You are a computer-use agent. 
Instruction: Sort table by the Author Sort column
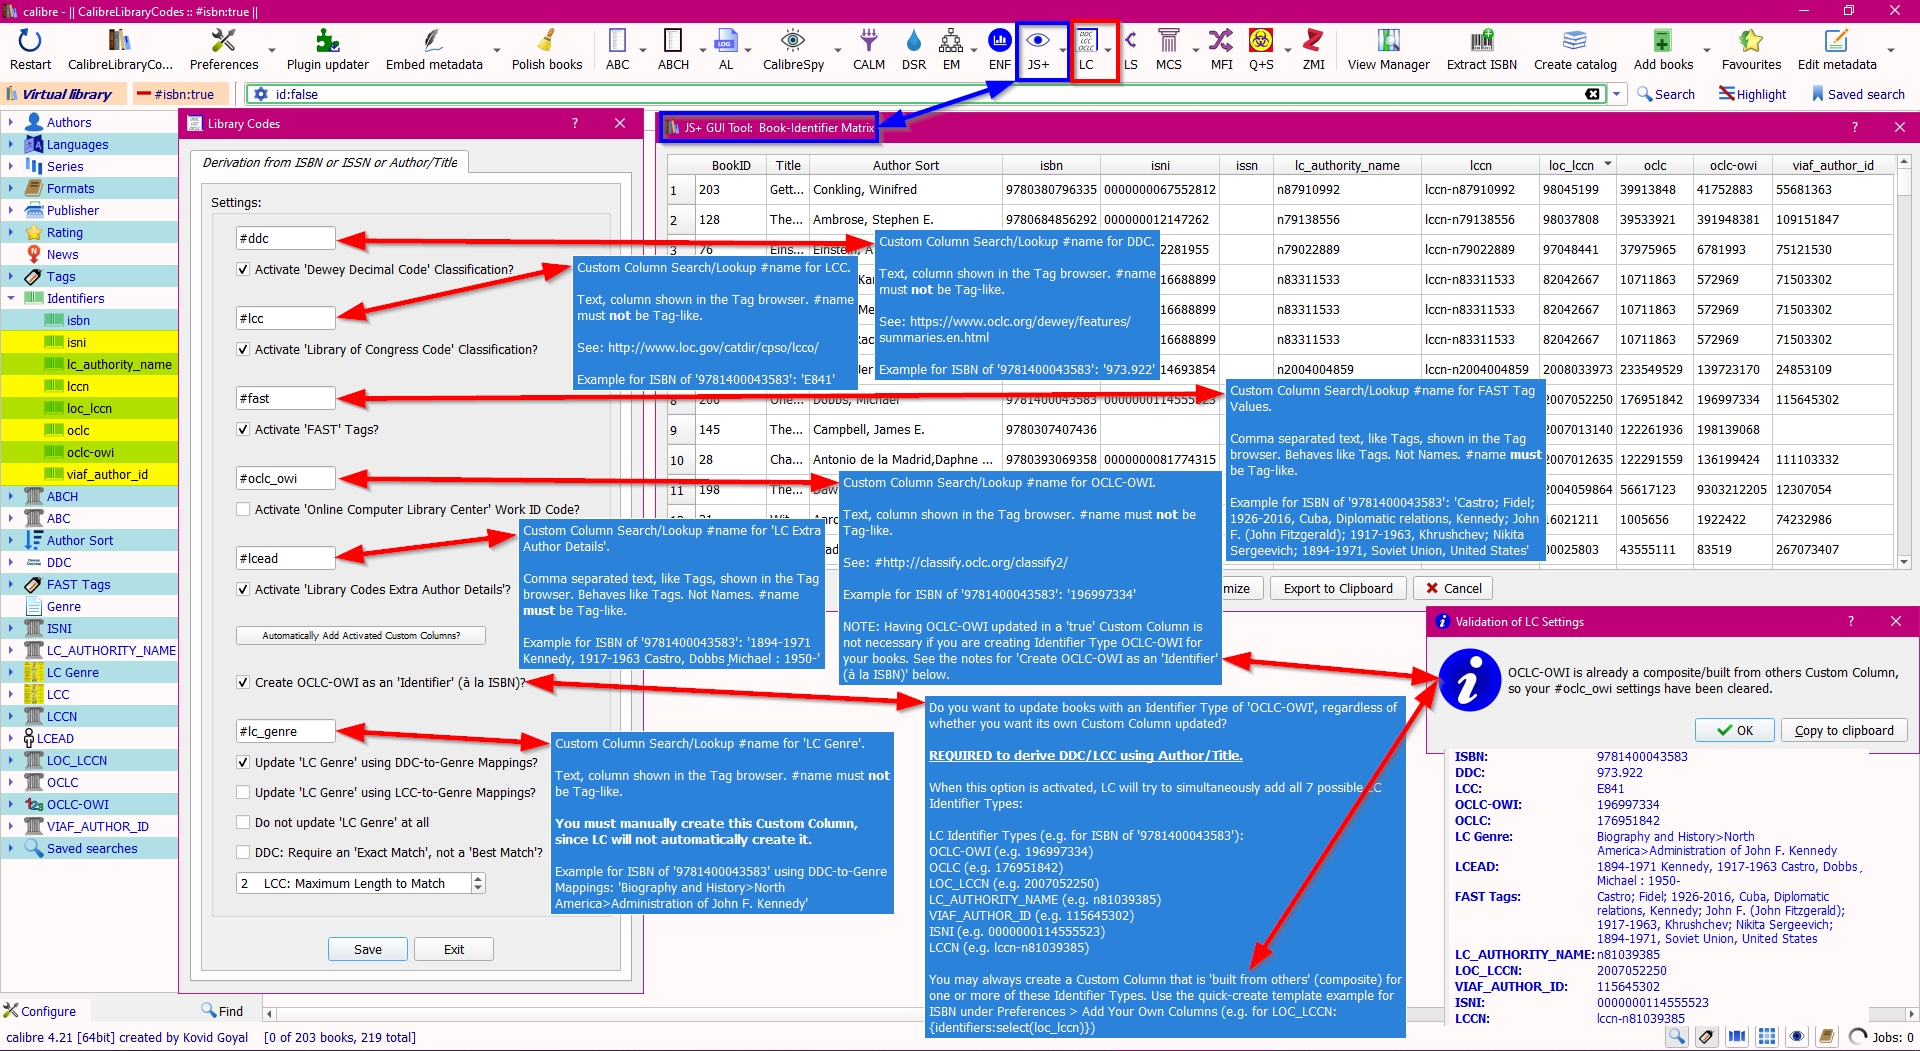tap(905, 165)
